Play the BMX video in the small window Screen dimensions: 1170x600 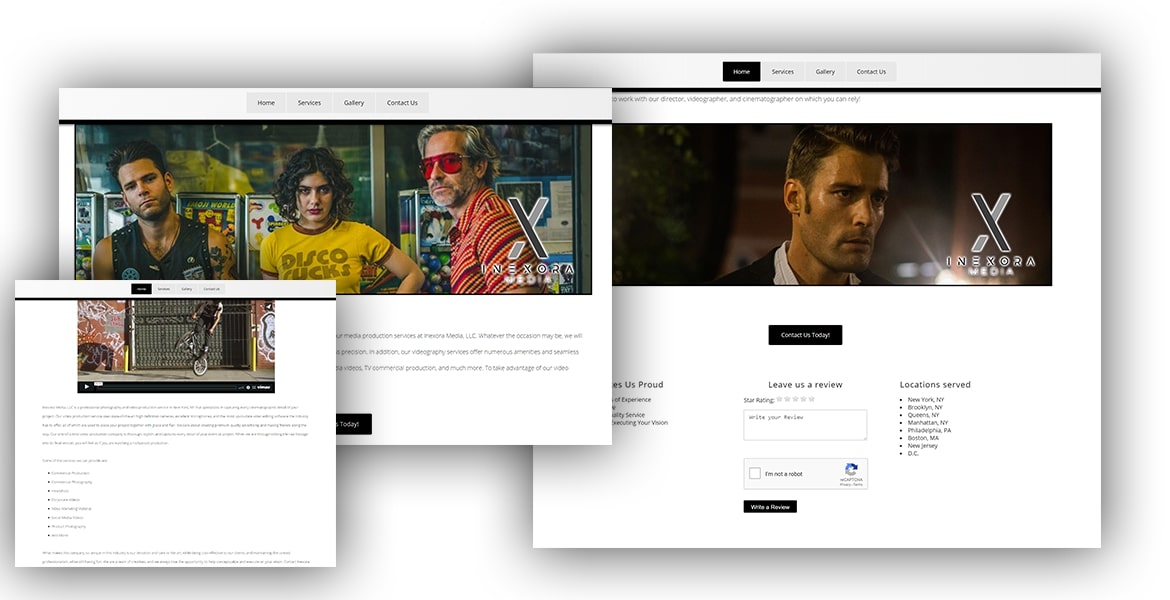pos(87,387)
